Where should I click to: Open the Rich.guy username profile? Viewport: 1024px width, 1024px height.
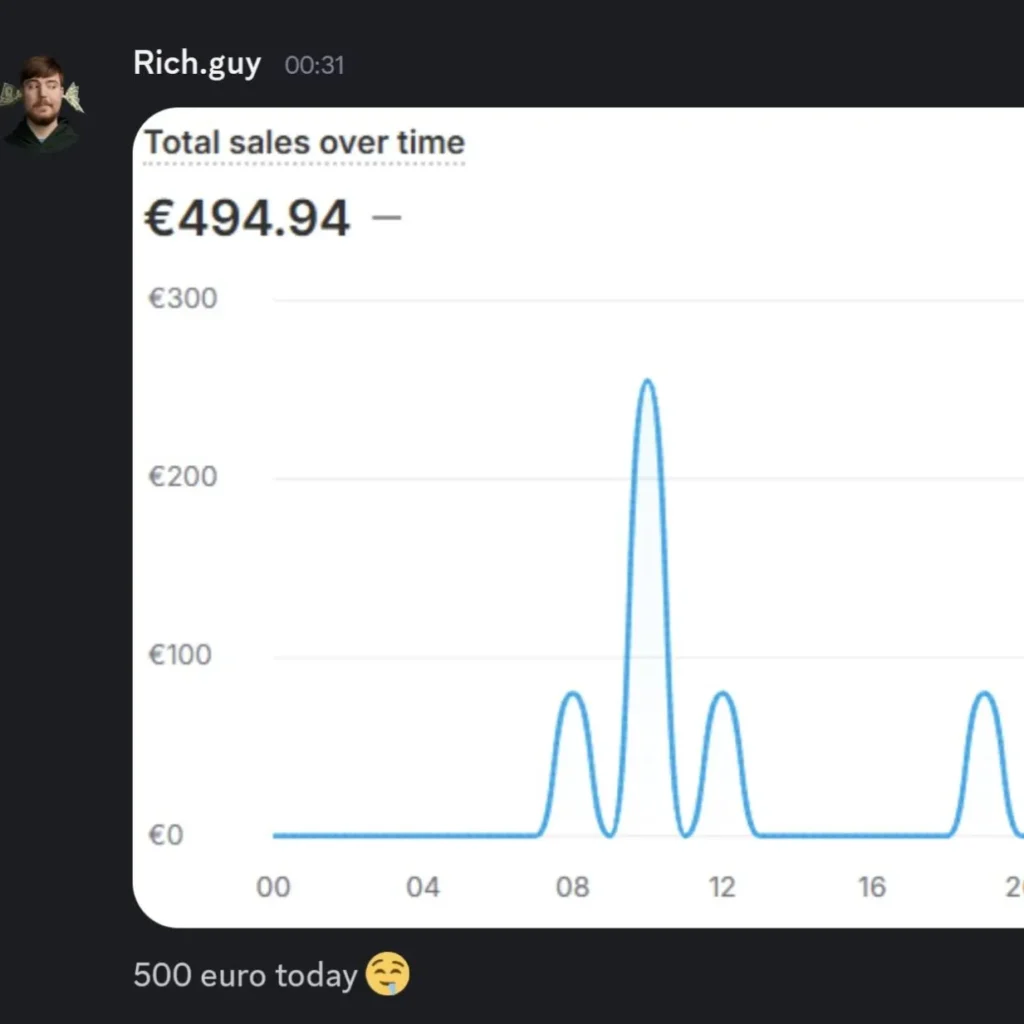click(x=197, y=64)
